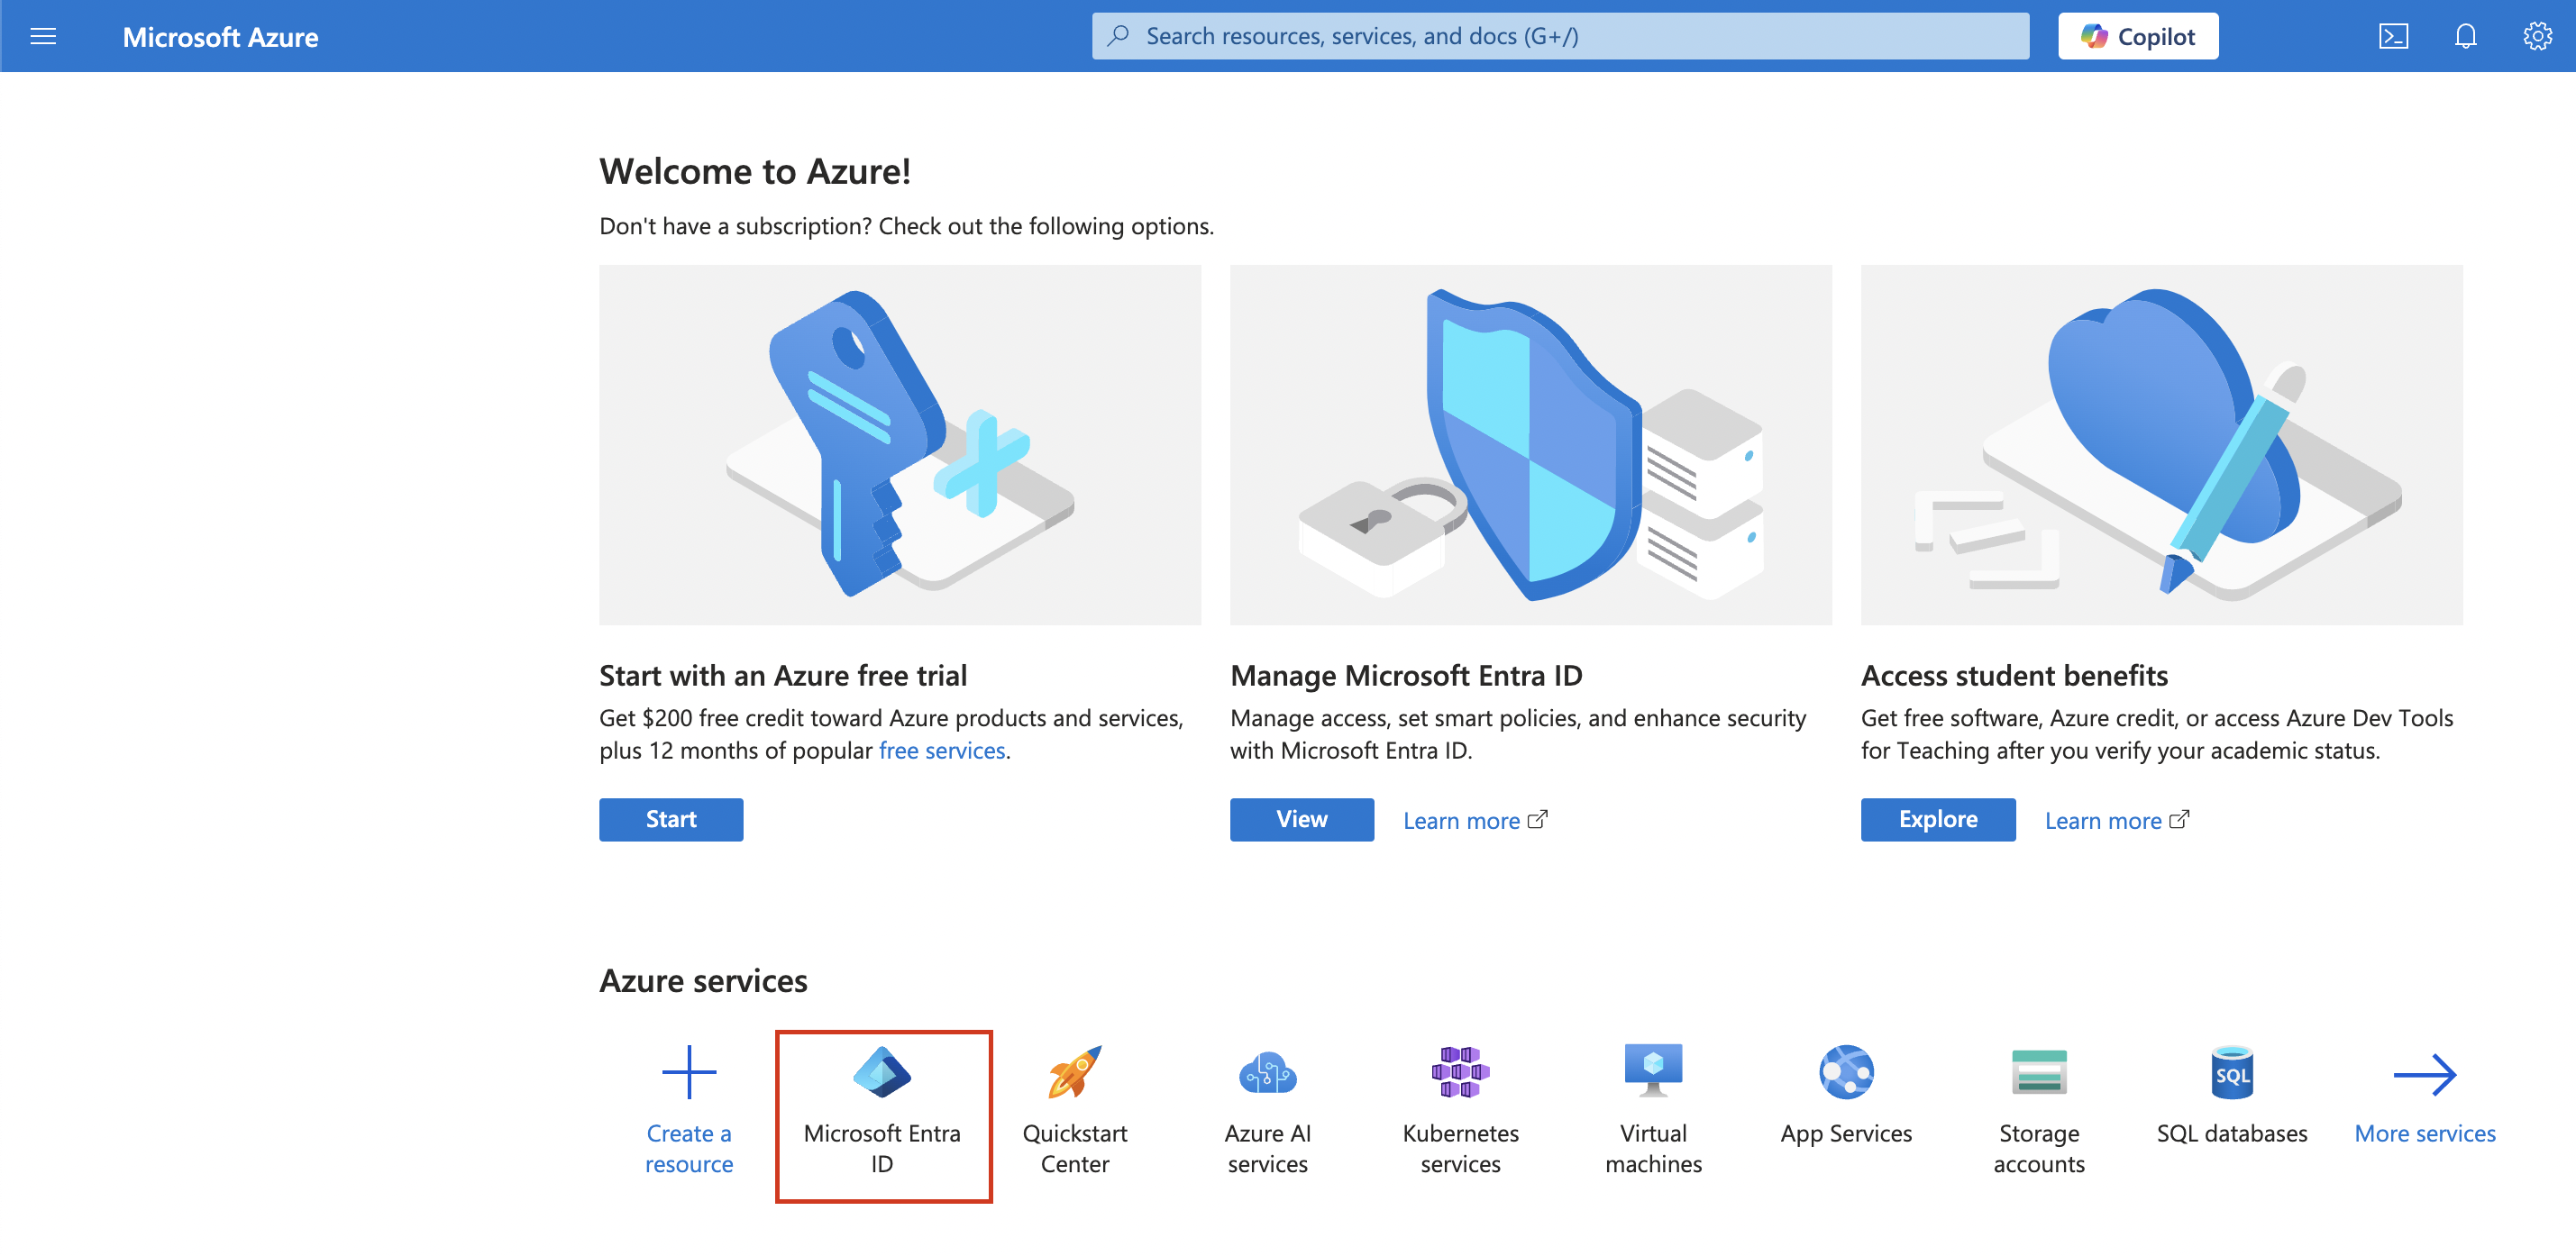This screenshot has height=1256, width=2576.
Task: Open the free services link
Action: [x=941, y=750]
